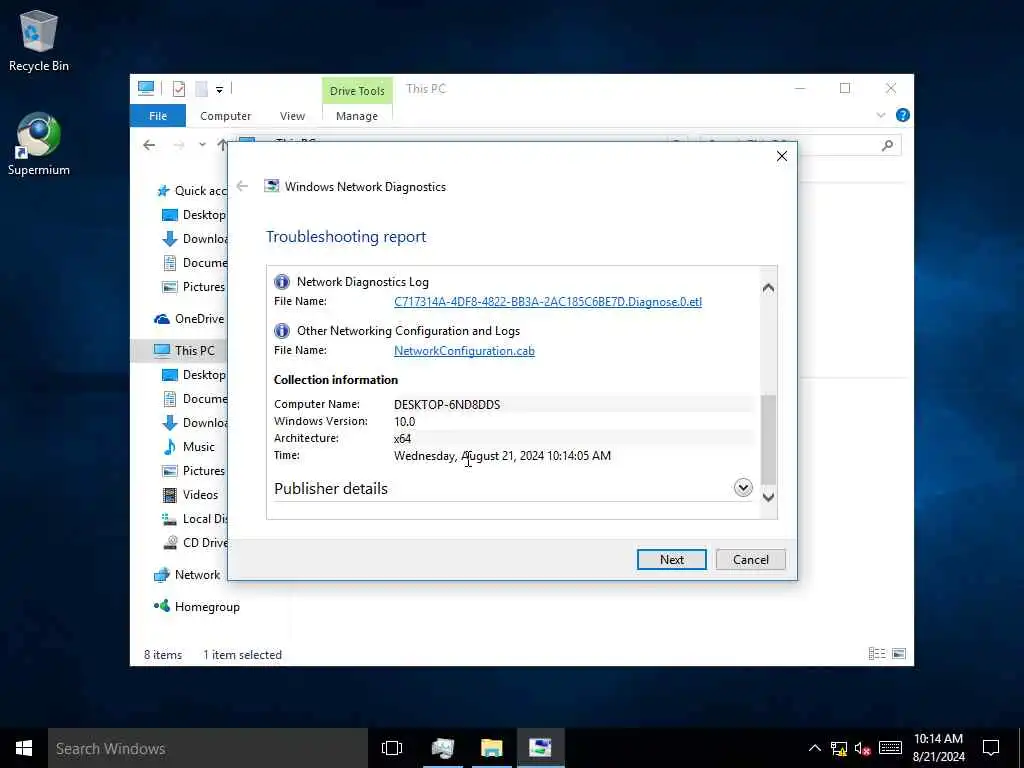This screenshot has height=768, width=1024.
Task: Open the Supermium browser shortcut
Action: [39, 144]
